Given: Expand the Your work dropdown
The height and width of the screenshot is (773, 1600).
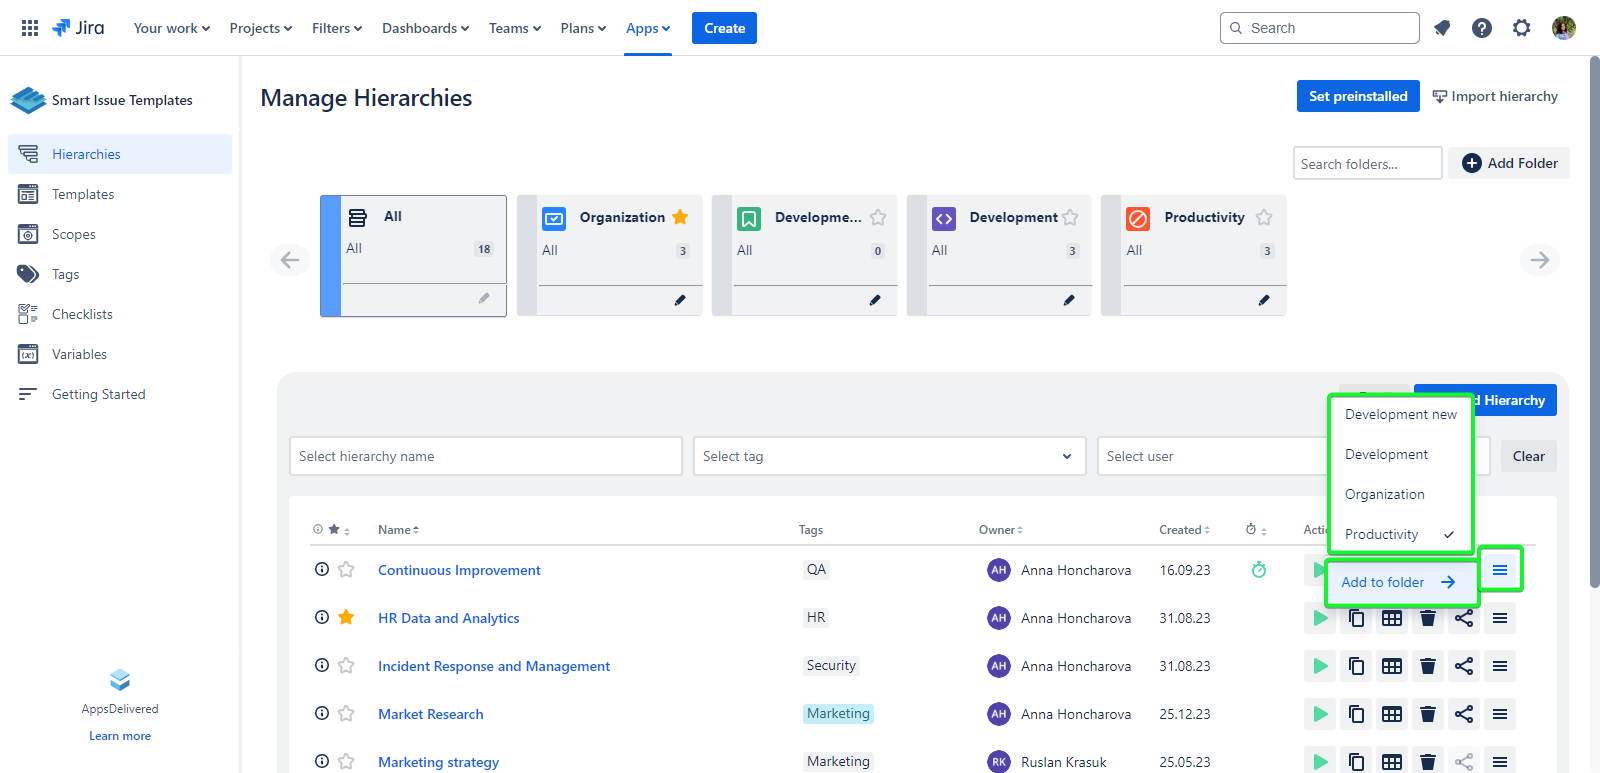Looking at the screenshot, I should [172, 28].
